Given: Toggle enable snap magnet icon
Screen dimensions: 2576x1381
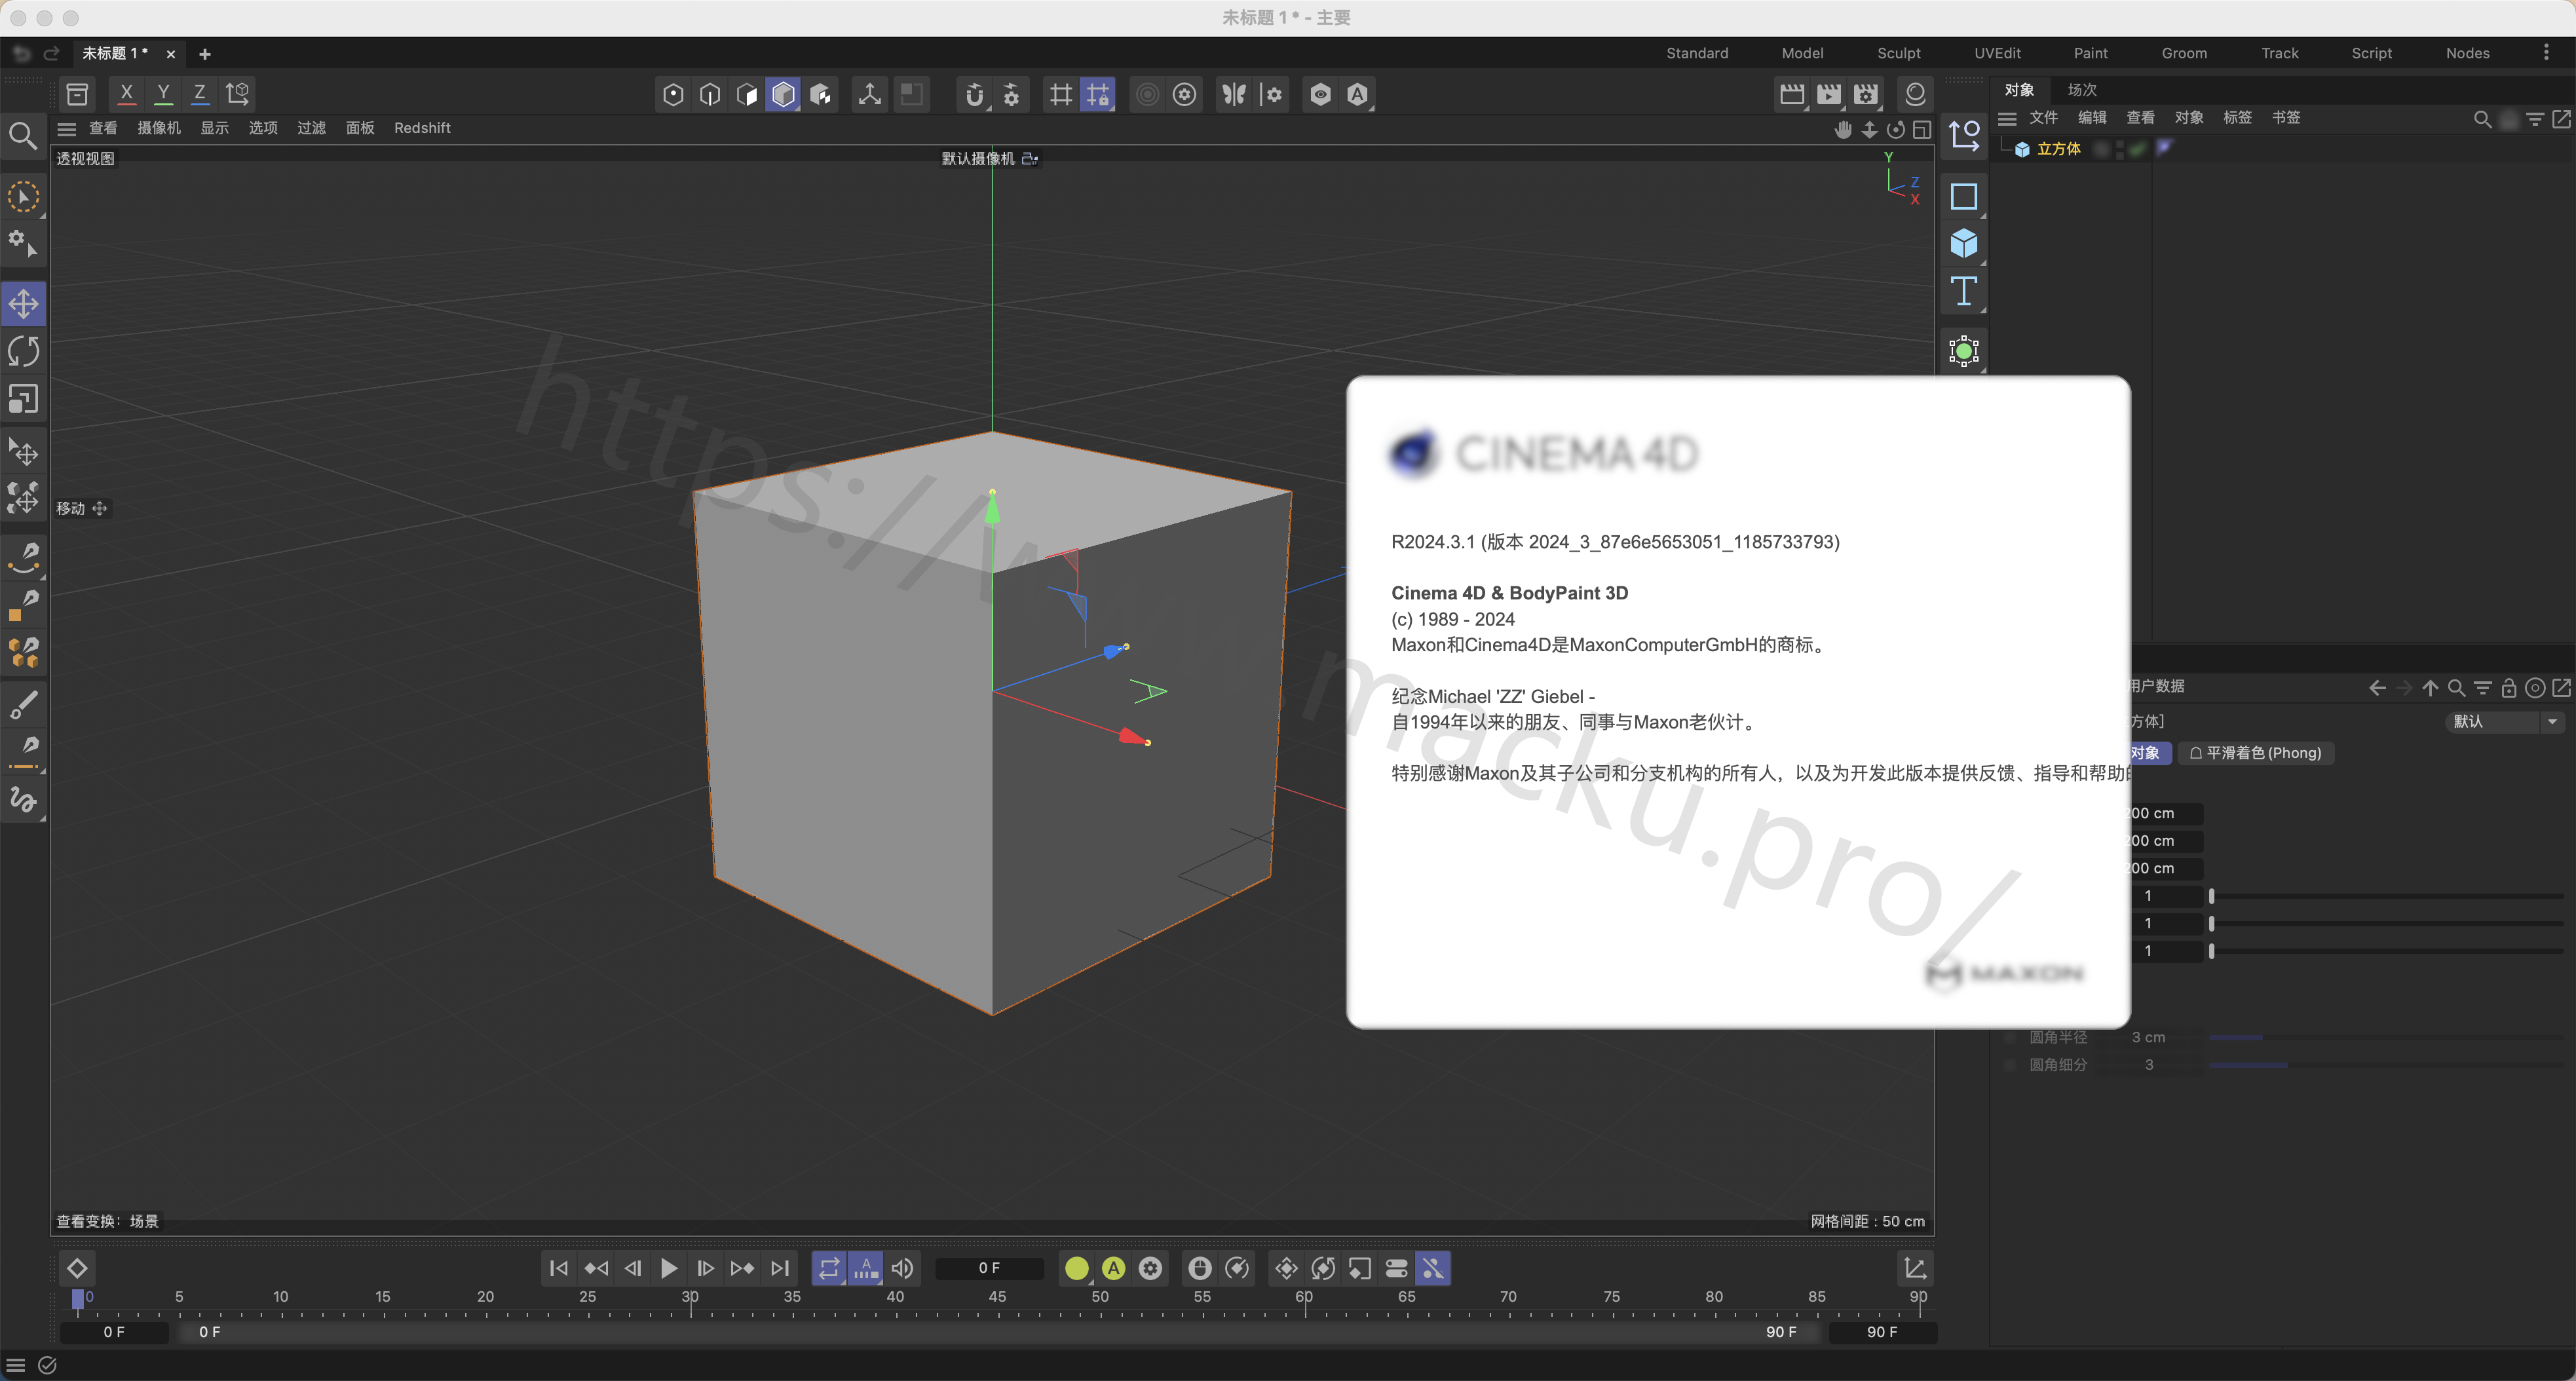Looking at the screenshot, I should tap(975, 94).
